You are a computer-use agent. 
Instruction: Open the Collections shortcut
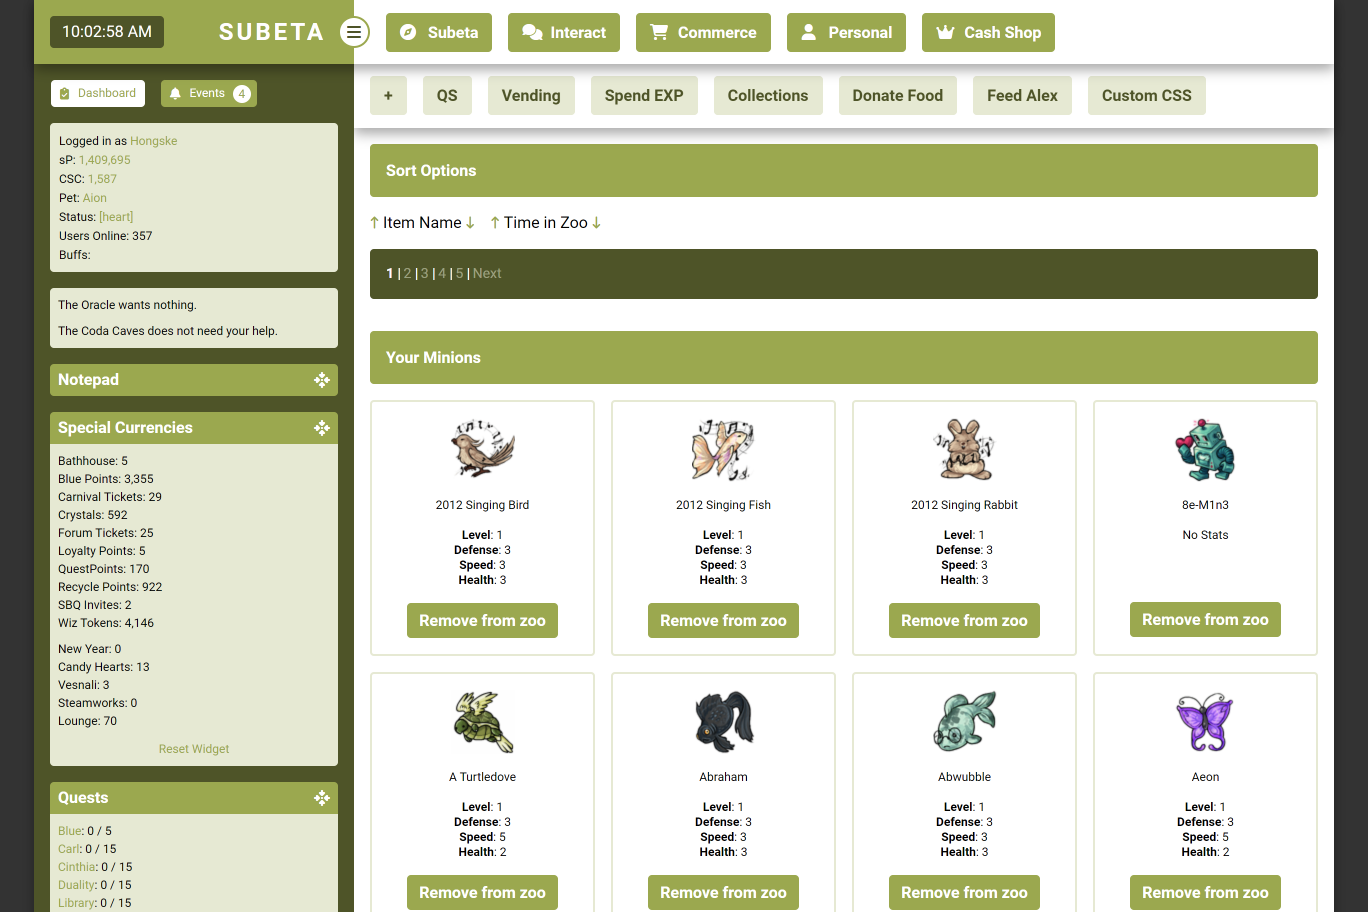click(x=767, y=96)
